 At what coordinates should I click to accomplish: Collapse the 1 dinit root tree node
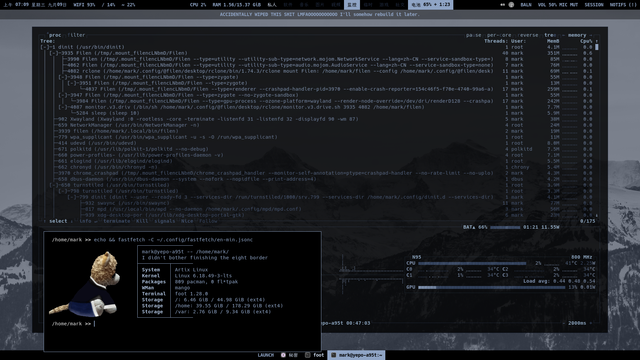point(44,47)
